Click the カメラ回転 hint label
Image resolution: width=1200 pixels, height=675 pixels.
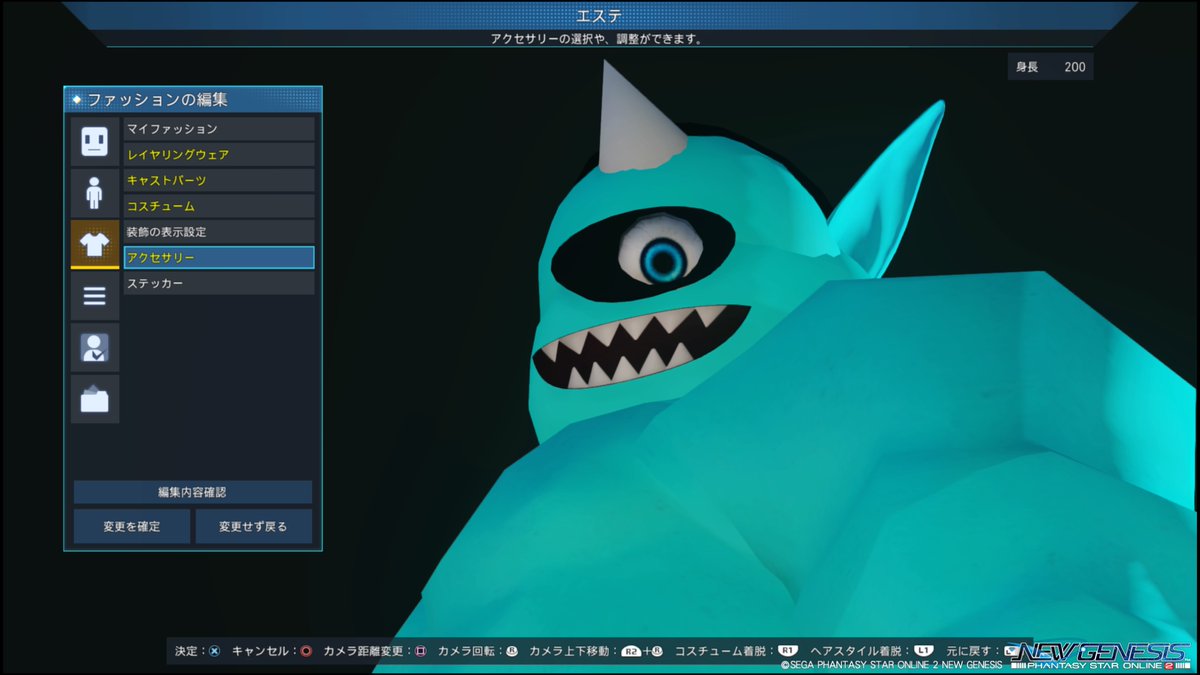(468, 651)
